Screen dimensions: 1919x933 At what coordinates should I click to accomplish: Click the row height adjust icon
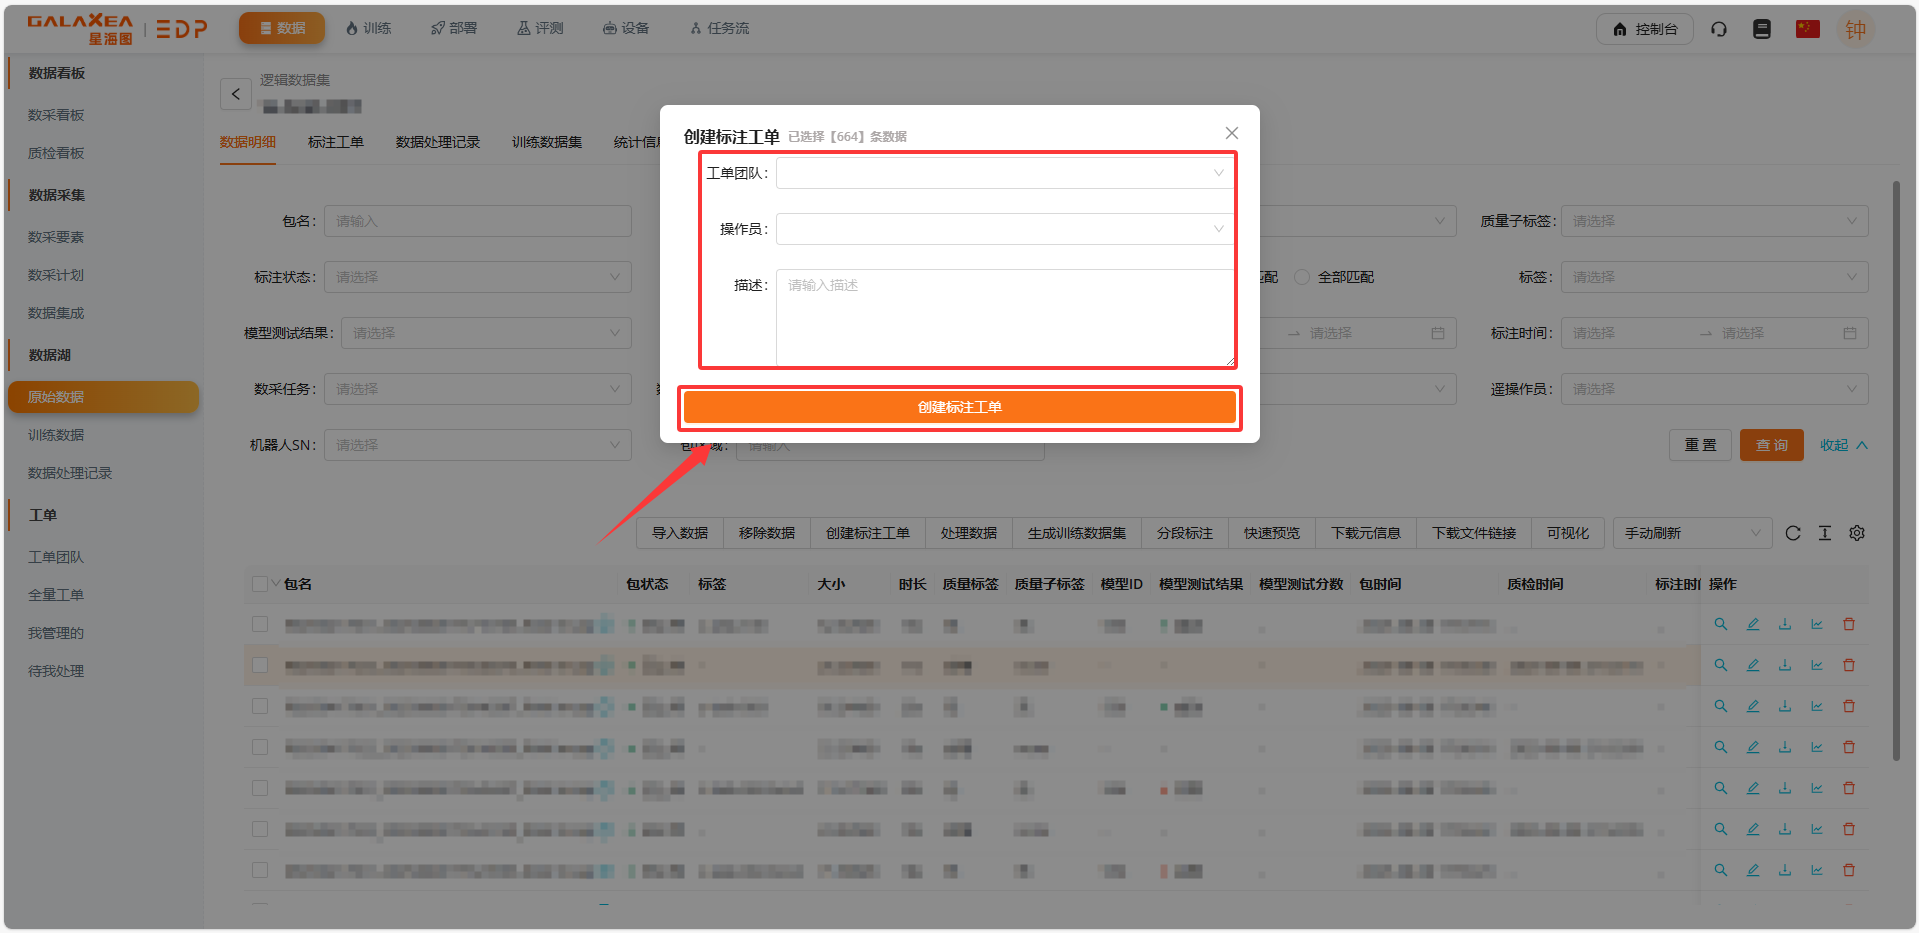[x=1825, y=533]
